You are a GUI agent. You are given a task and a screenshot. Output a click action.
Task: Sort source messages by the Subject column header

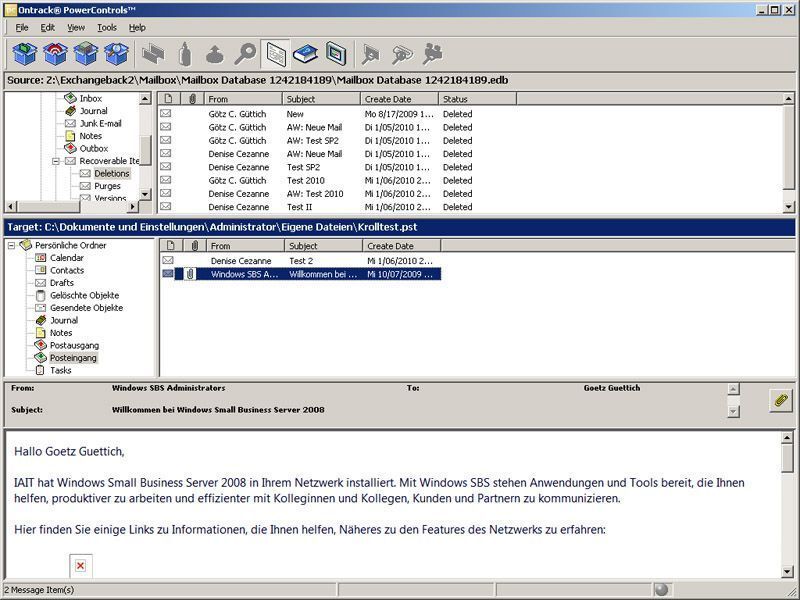(x=310, y=98)
